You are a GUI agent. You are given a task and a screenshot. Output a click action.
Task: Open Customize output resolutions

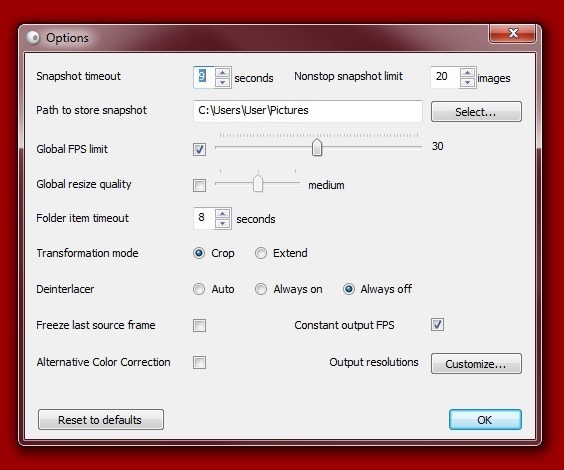(x=476, y=364)
